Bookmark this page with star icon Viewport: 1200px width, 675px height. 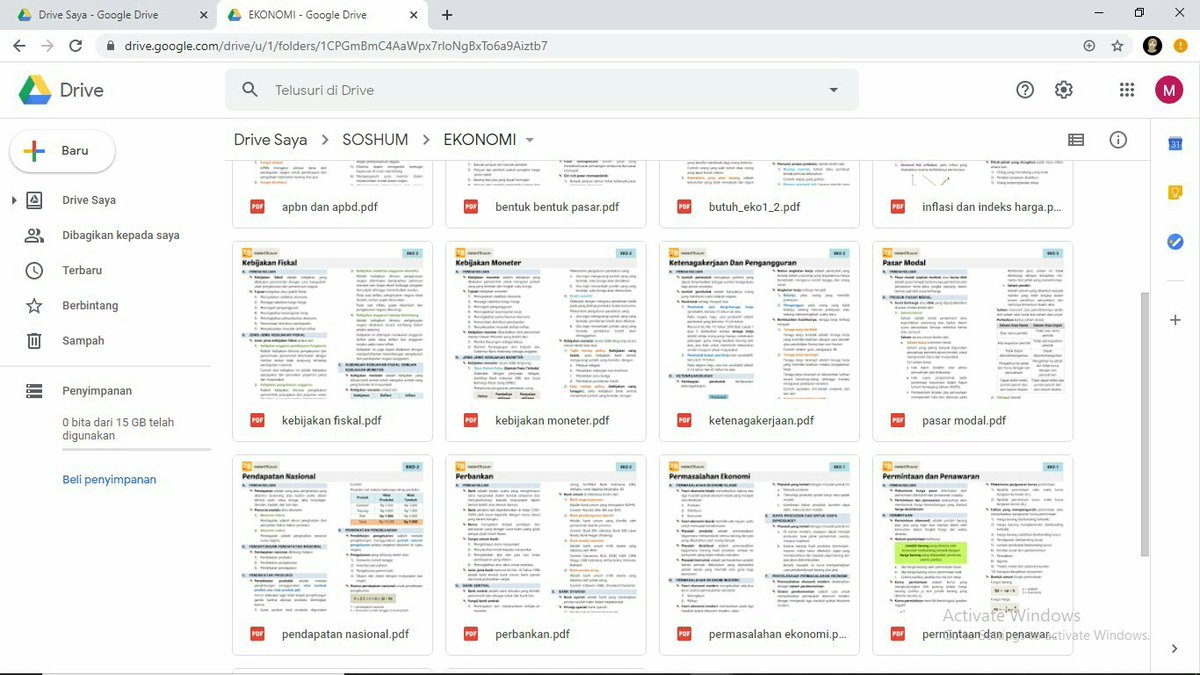(1117, 46)
